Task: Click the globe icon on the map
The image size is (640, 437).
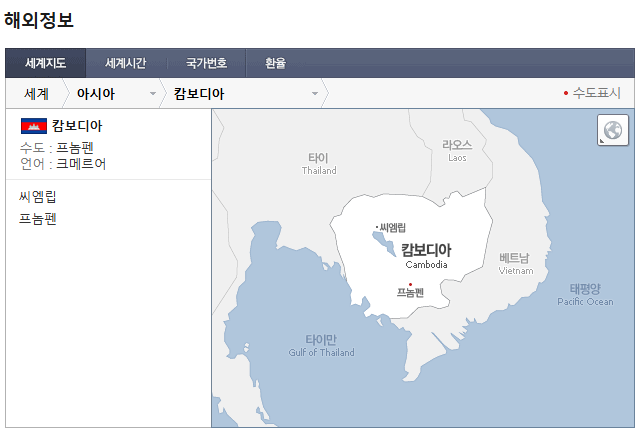Action: point(613,130)
